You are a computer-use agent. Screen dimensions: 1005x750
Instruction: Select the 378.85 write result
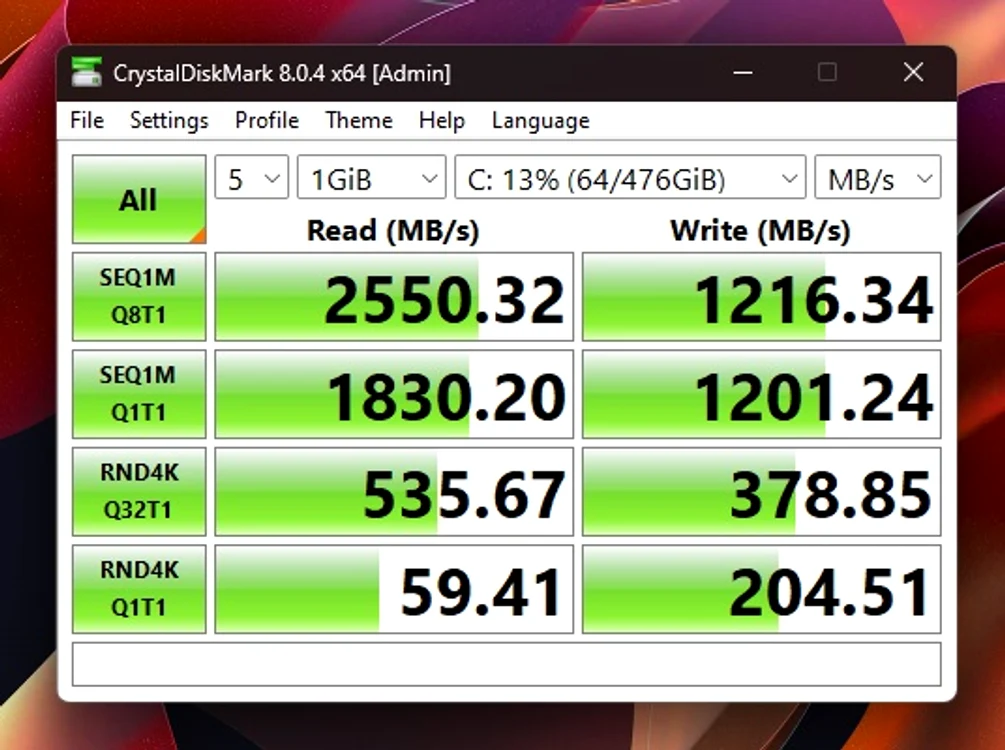tap(761, 492)
